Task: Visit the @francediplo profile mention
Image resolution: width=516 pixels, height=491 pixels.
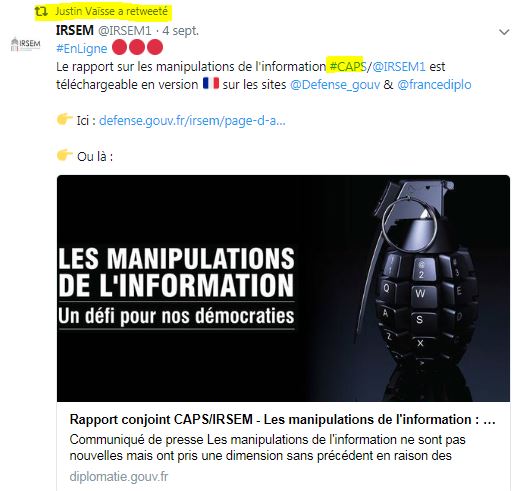Action: (x=434, y=84)
